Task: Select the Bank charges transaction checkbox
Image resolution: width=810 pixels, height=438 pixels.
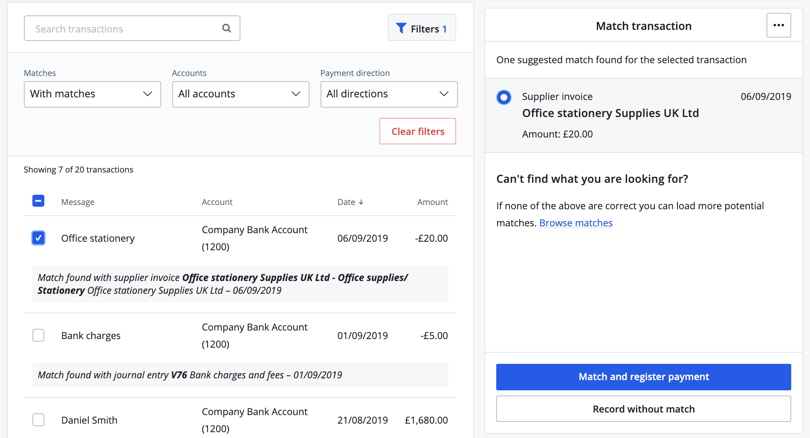Action: point(38,336)
